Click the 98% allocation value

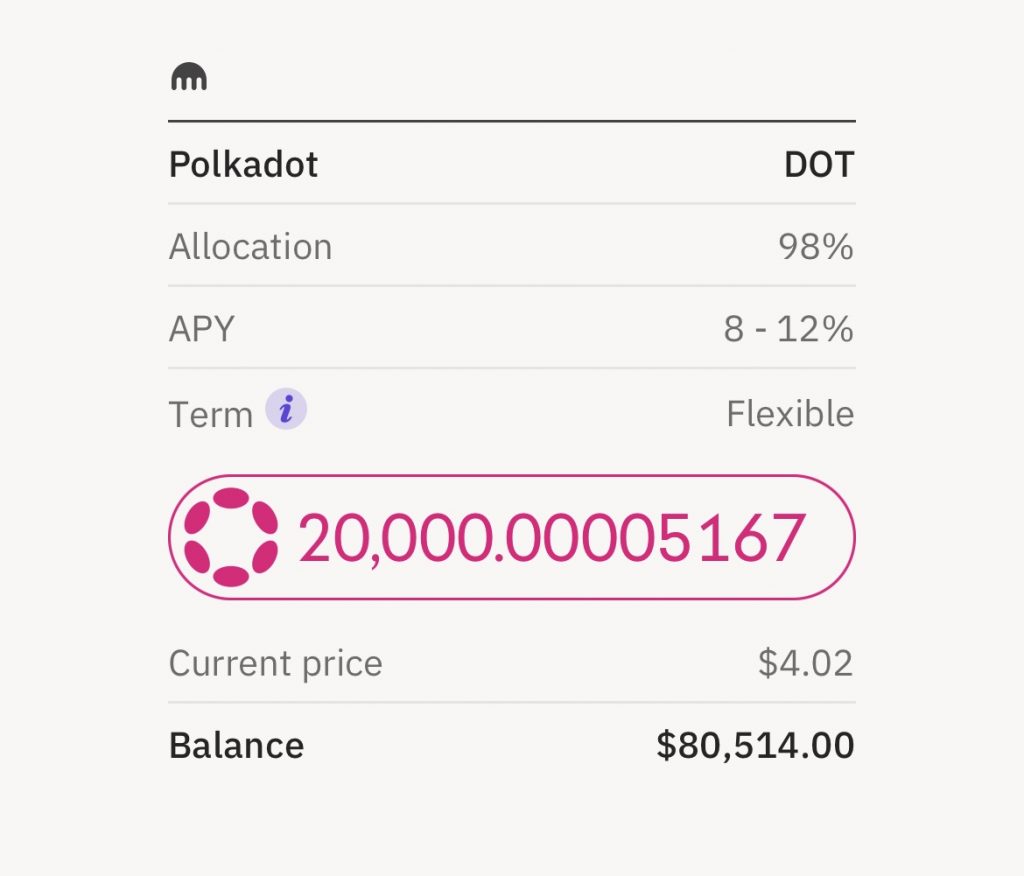click(816, 246)
